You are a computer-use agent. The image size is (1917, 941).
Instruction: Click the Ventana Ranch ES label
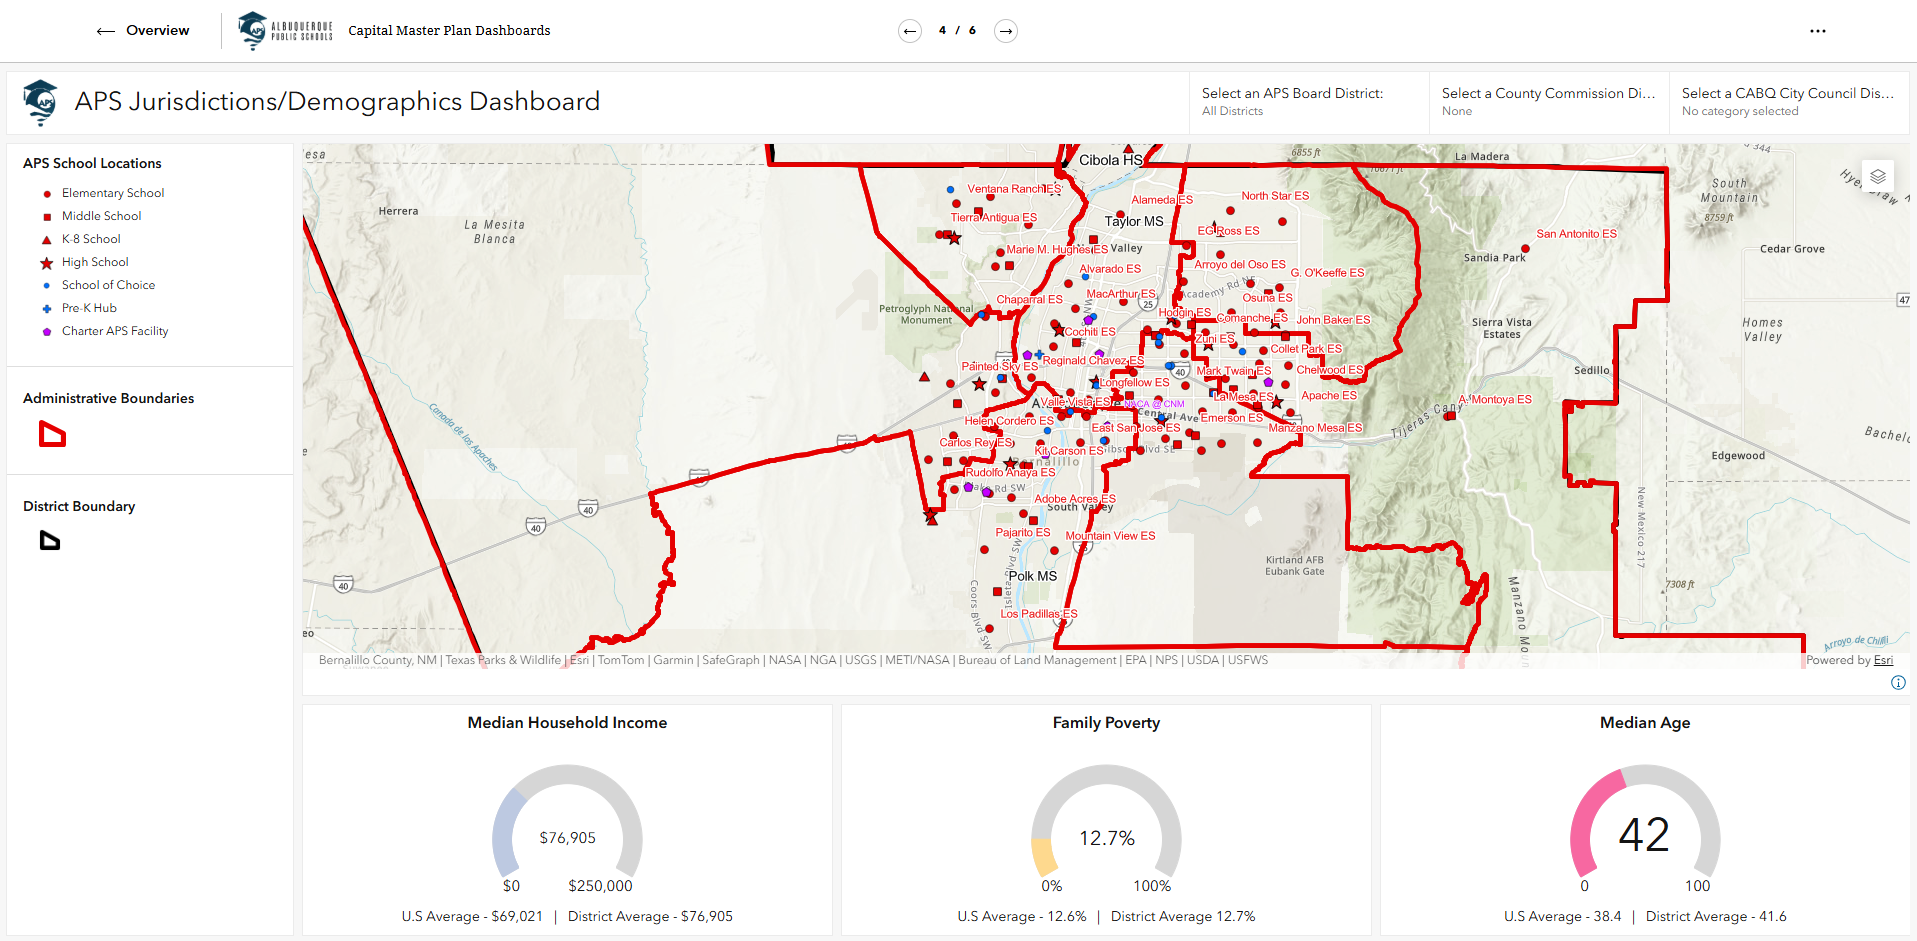tap(1014, 189)
